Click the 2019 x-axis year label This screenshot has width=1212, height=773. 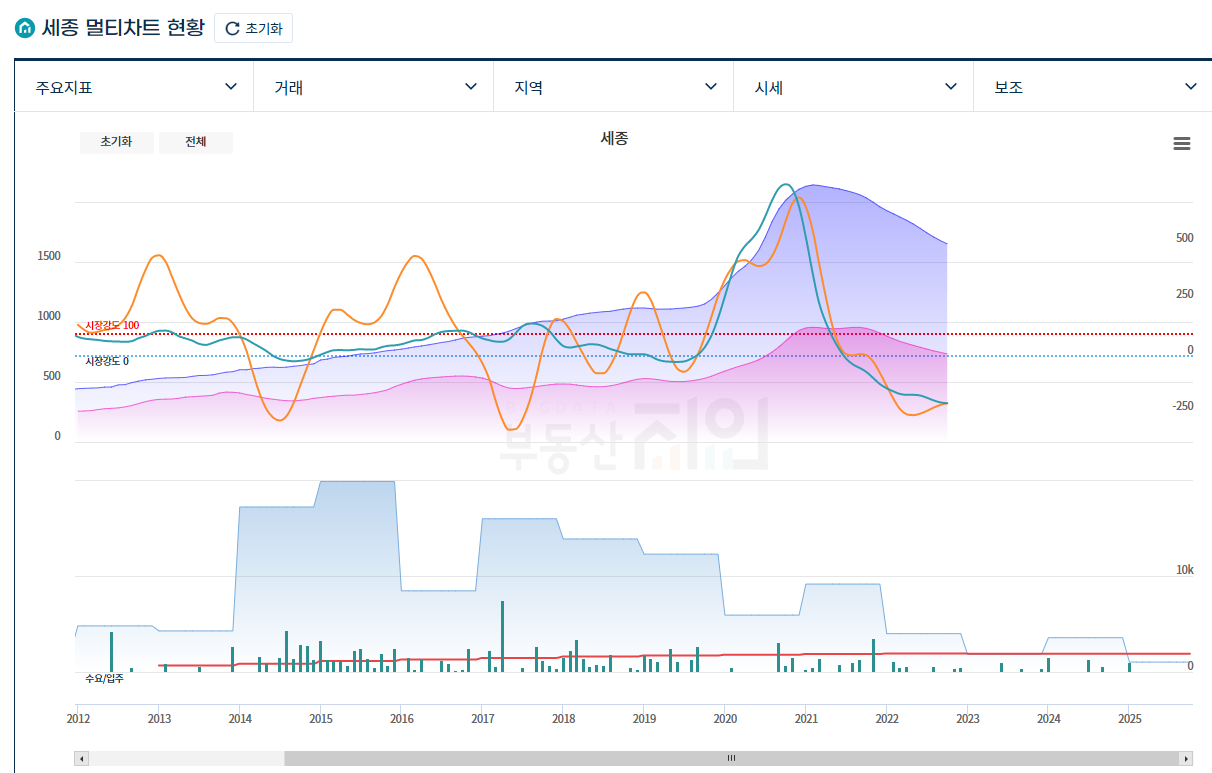[x=645, y=718]
